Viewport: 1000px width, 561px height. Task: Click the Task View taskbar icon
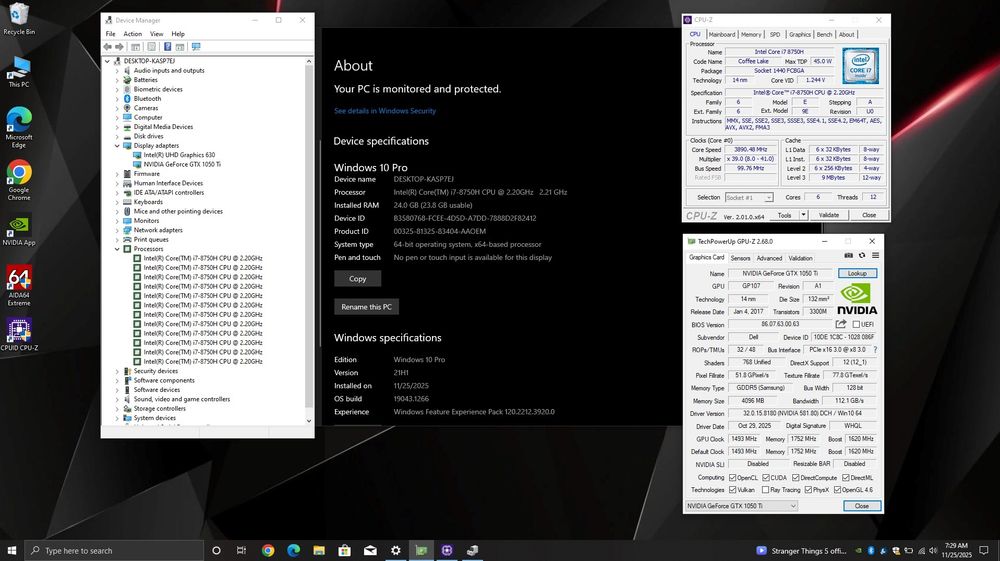click(241, 550)
